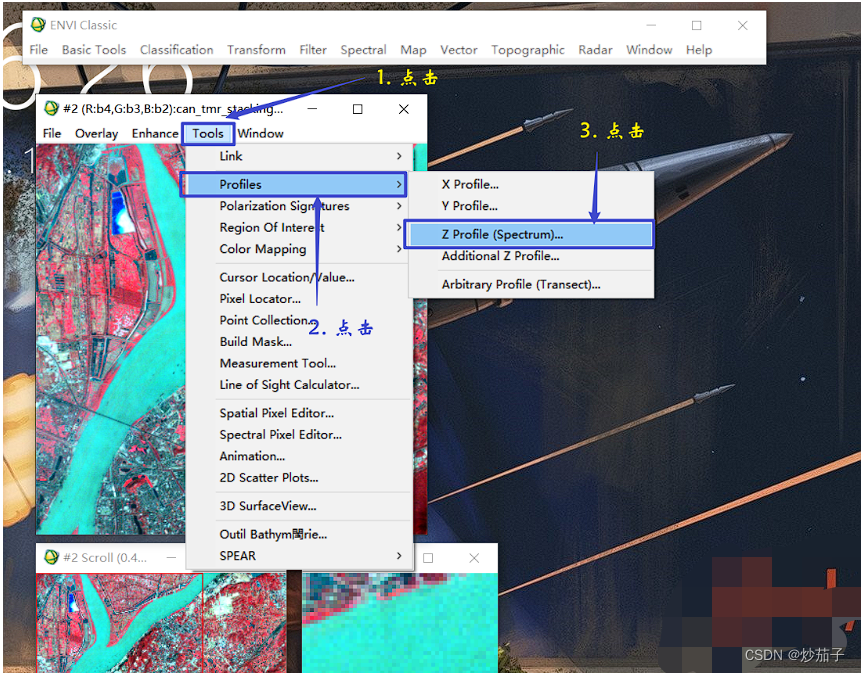Open the Spectral menu
This screenshot has height=673, width=861.
363,50
